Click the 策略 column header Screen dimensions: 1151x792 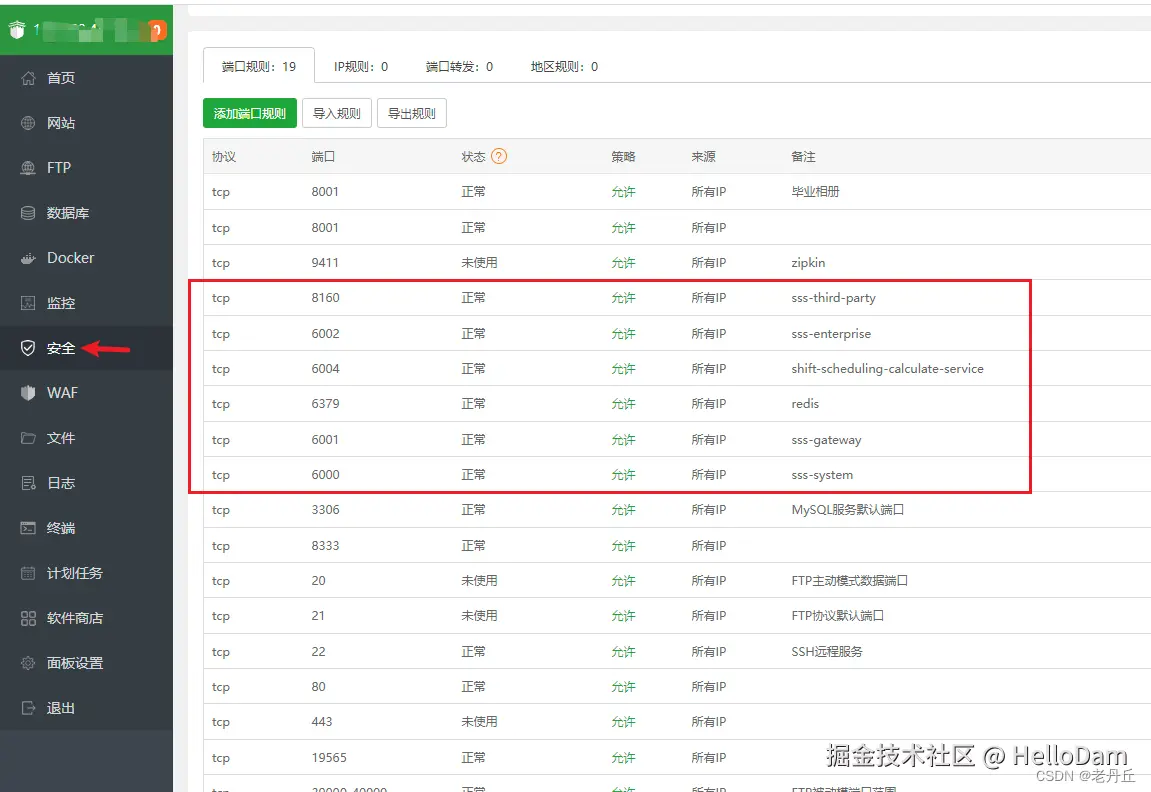tap(623, 156)
